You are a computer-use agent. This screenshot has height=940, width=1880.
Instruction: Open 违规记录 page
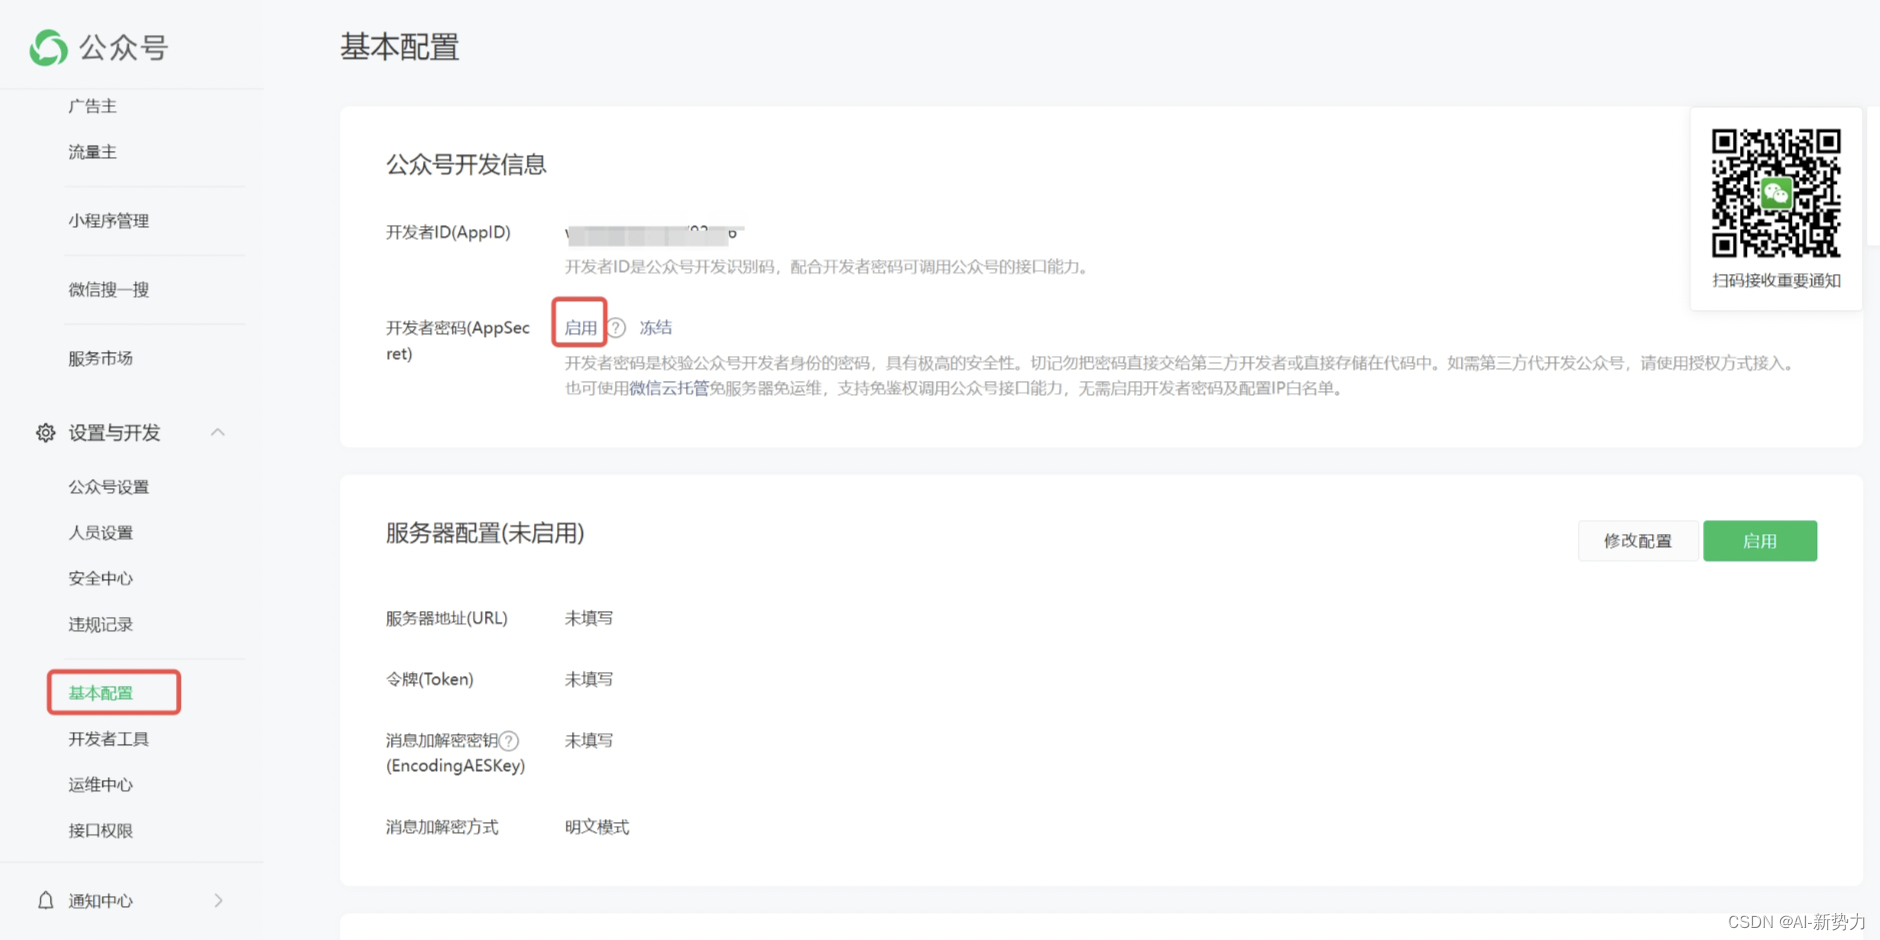101,624
